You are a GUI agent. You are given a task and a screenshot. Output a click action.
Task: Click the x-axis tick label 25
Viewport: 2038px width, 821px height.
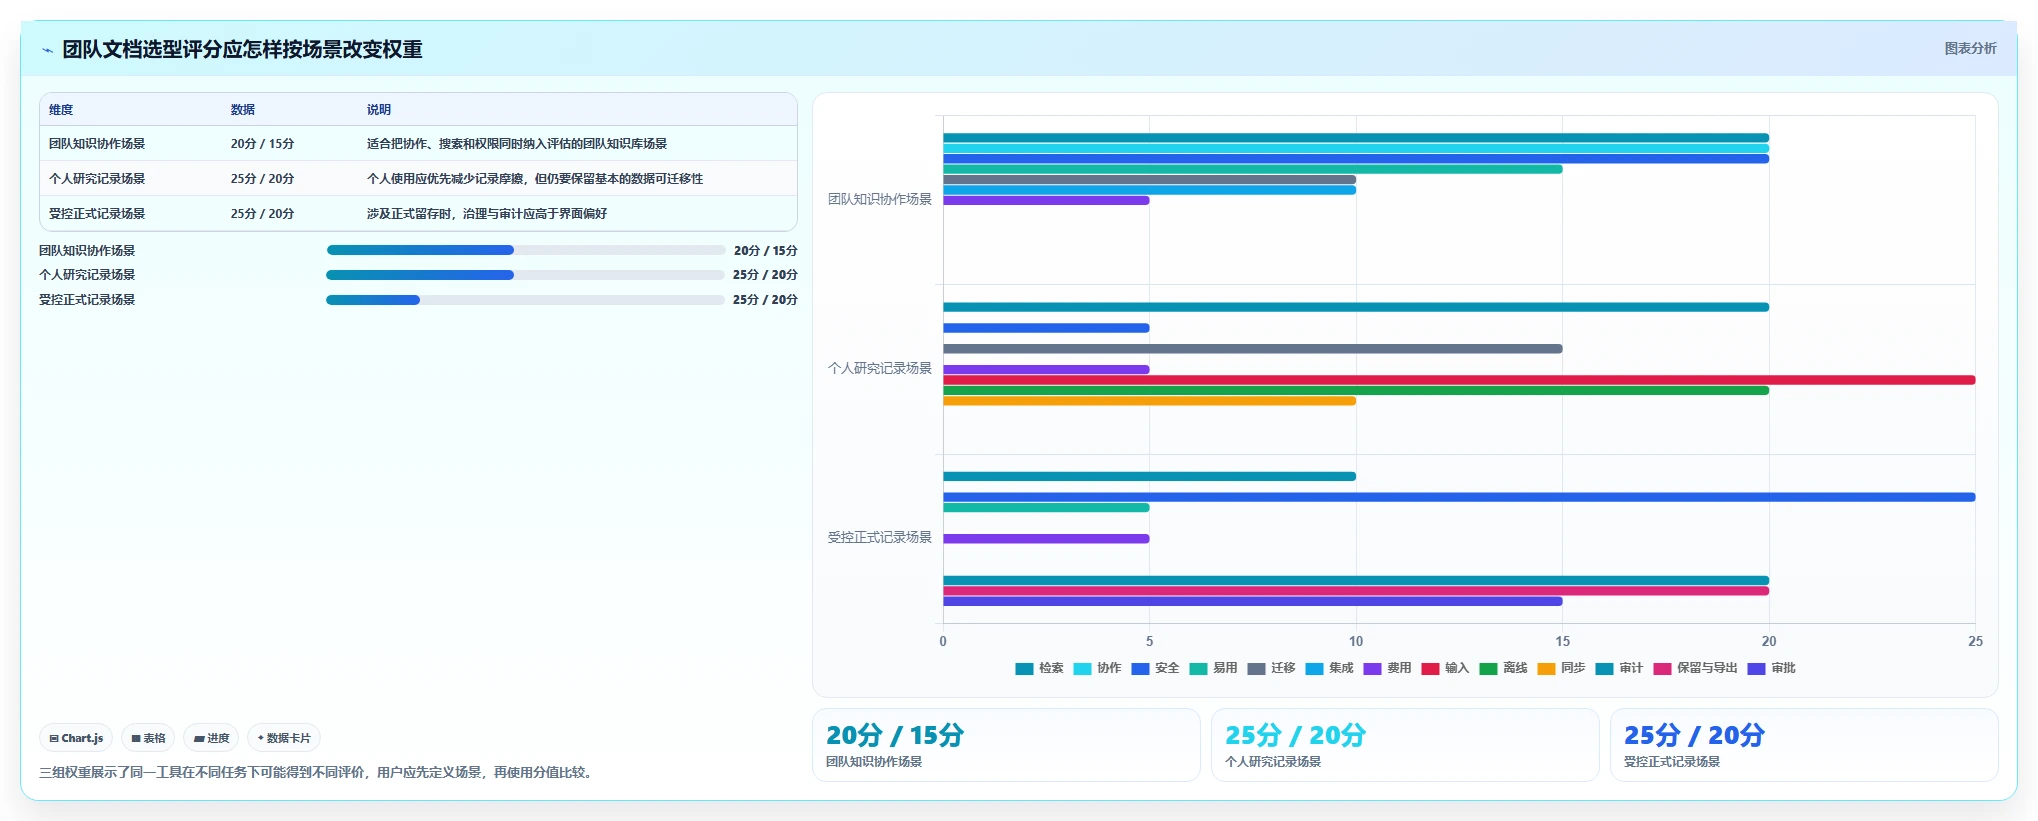pos(1975,641)
